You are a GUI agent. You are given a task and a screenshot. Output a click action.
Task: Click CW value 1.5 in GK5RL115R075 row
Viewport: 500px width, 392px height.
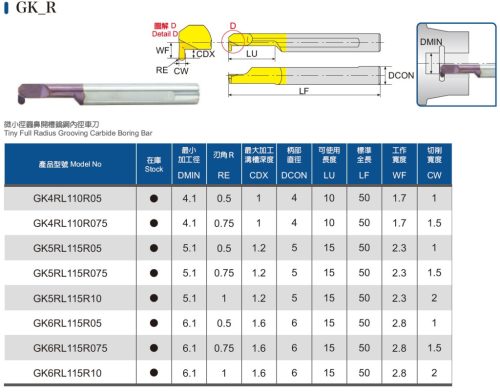click(x=434, y=273)
